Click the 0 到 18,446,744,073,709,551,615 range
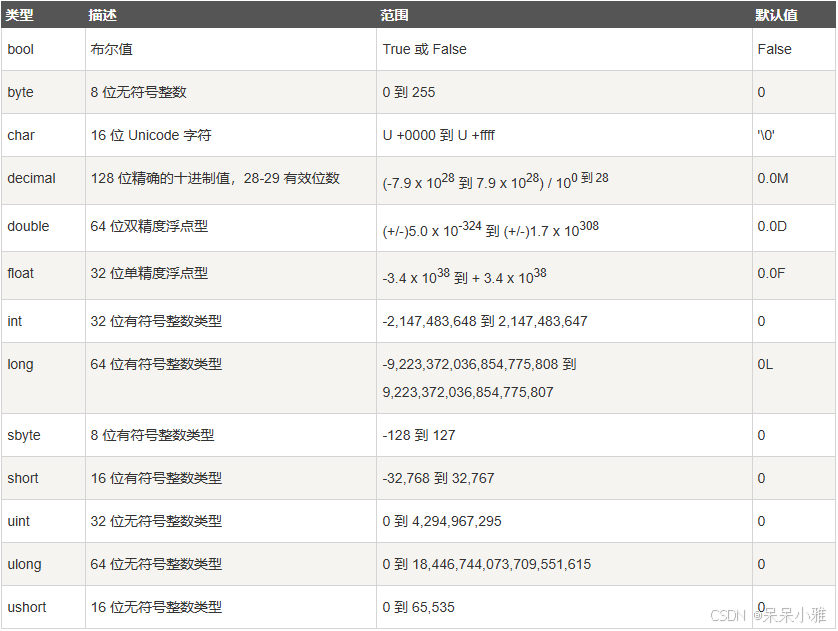 click(x=487, y=564)
